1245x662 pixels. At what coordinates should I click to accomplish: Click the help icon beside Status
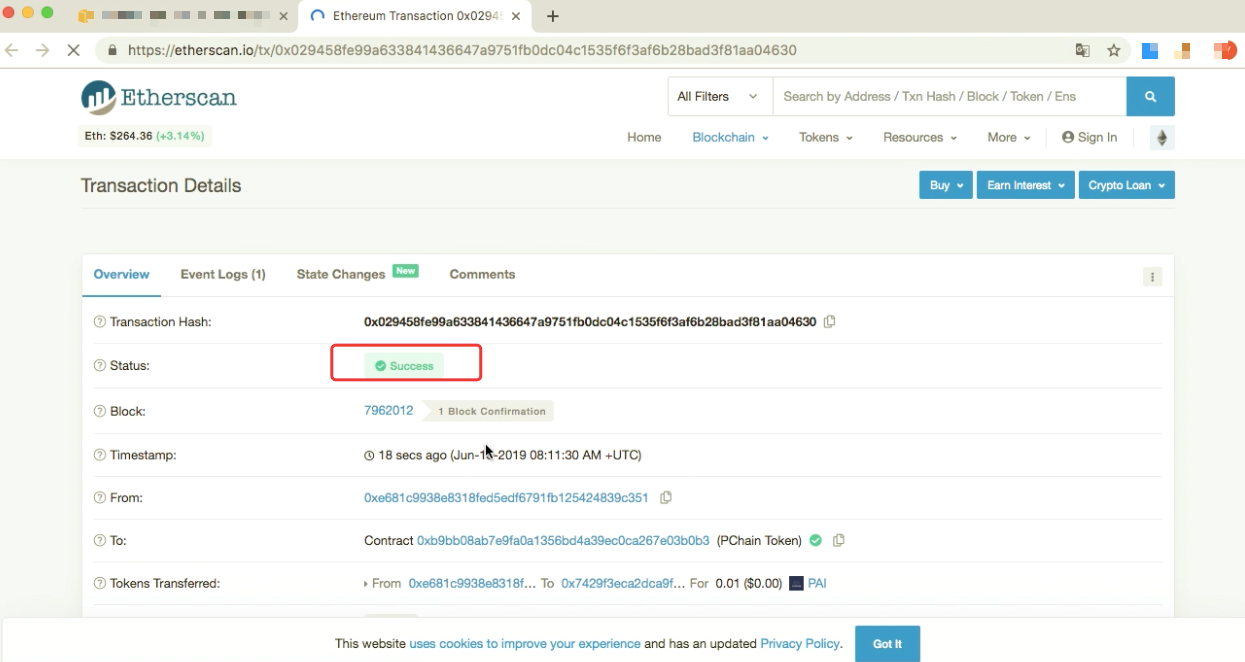[x=99, y=366]
